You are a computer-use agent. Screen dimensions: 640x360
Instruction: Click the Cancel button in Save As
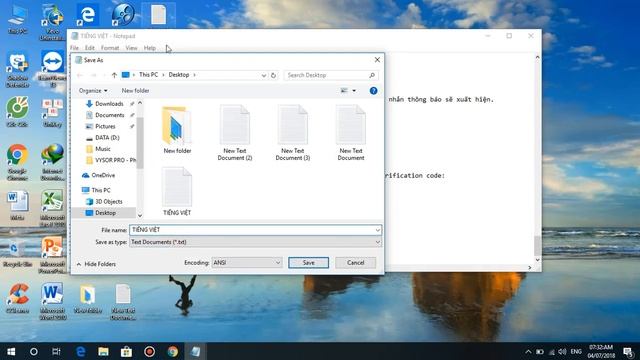pos(355,262)
